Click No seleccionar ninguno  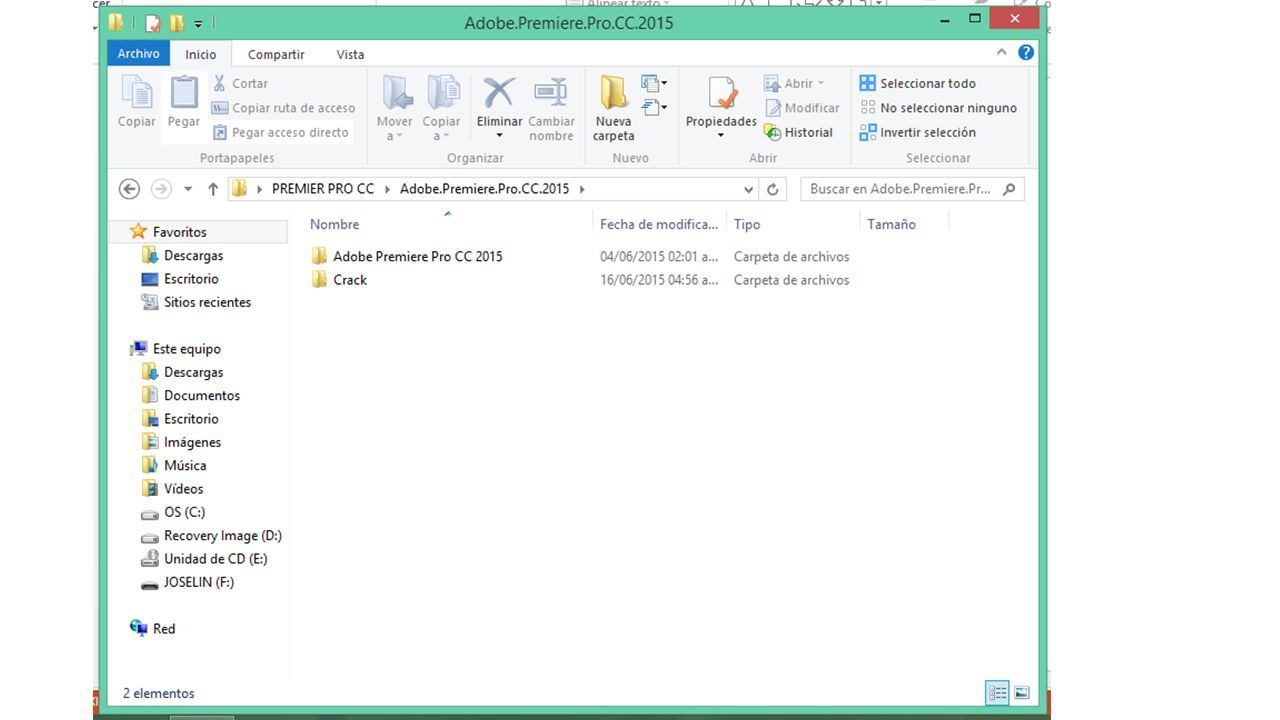point(938,108)
